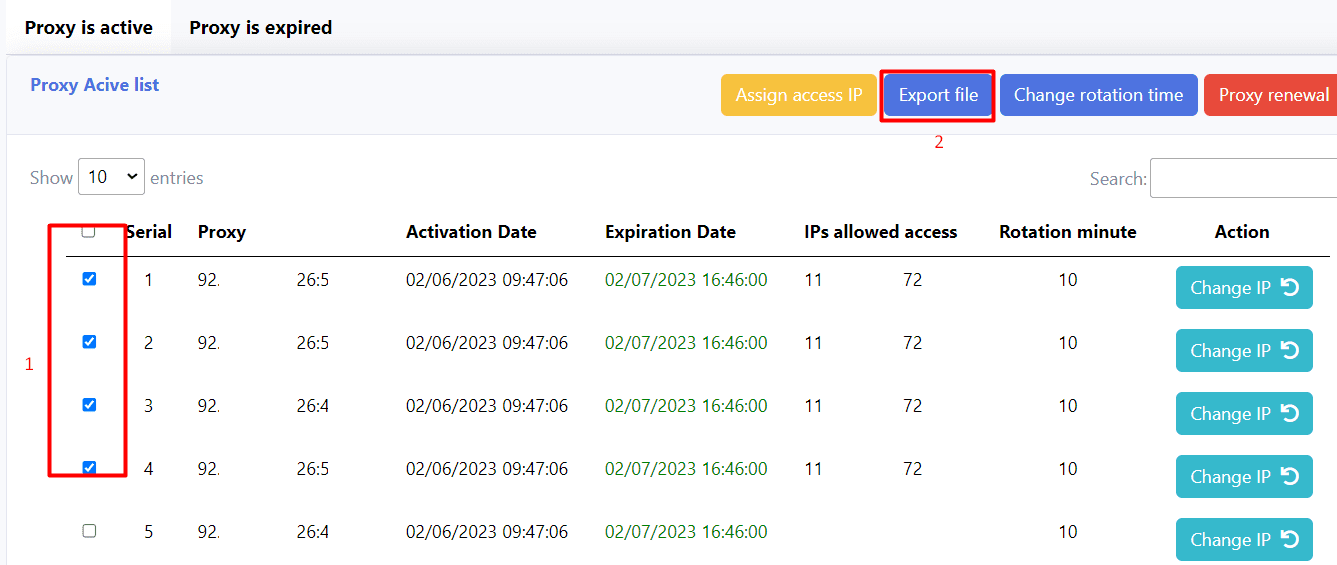Rotate IP for proxy serial 3
Viewport: 1337px width, 565px height.
1243,414
